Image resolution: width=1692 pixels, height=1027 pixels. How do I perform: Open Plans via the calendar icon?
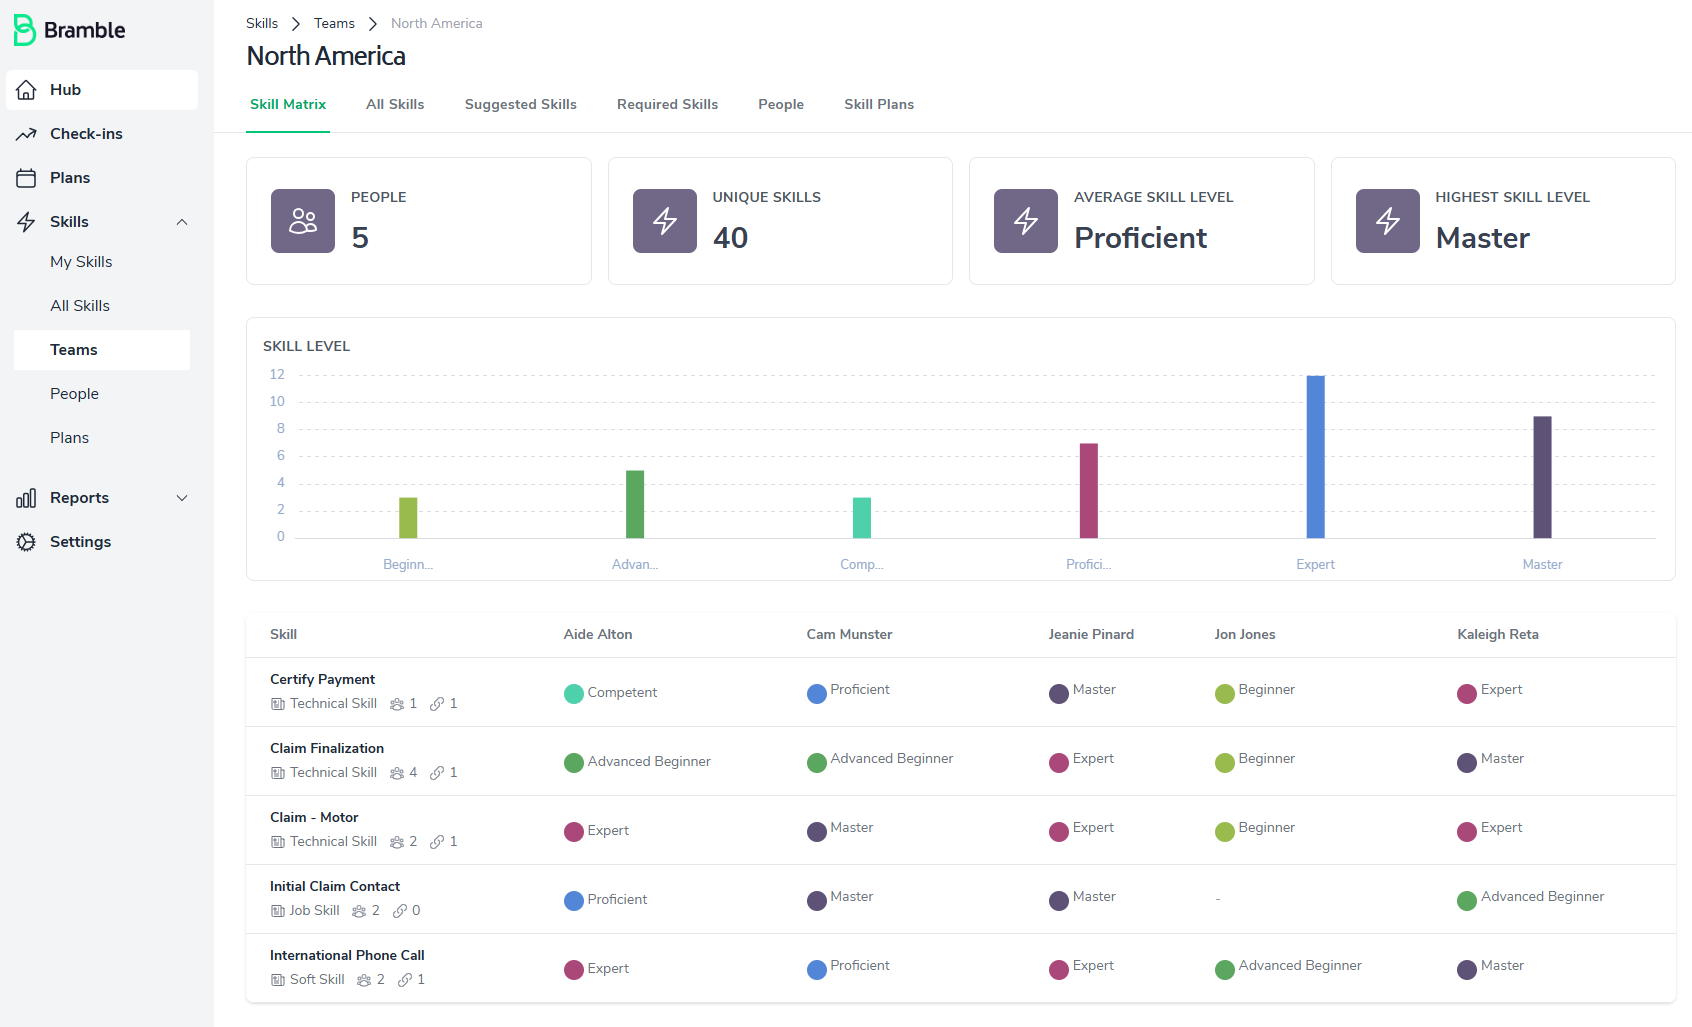pos(26,178)
